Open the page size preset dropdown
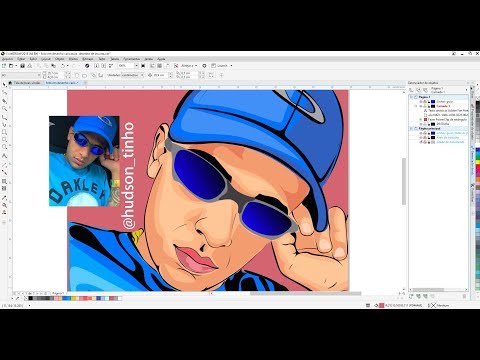The width and height of the screenshot is (480, 360). tap(39, 75)
